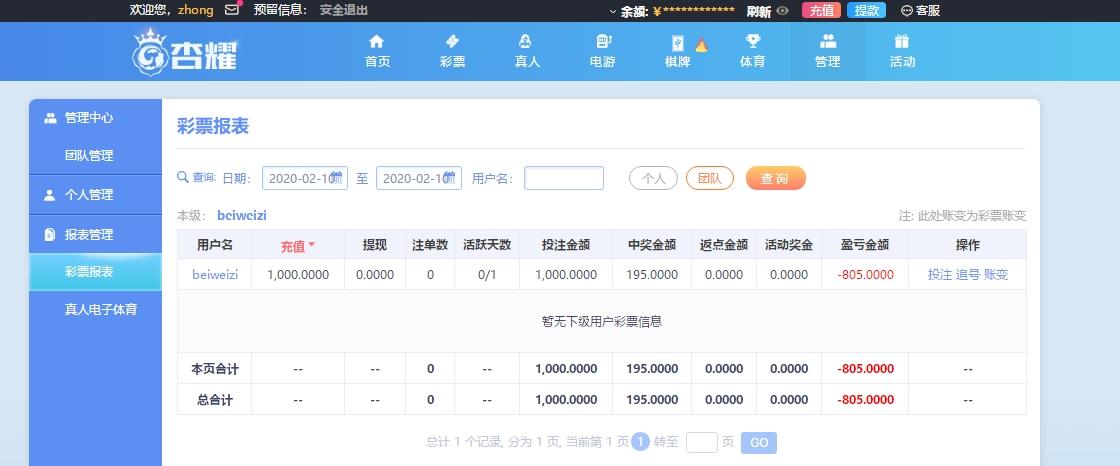Click the 体育 sports trophy icon
Screen dimensions: 1120x466
[752, 42]
